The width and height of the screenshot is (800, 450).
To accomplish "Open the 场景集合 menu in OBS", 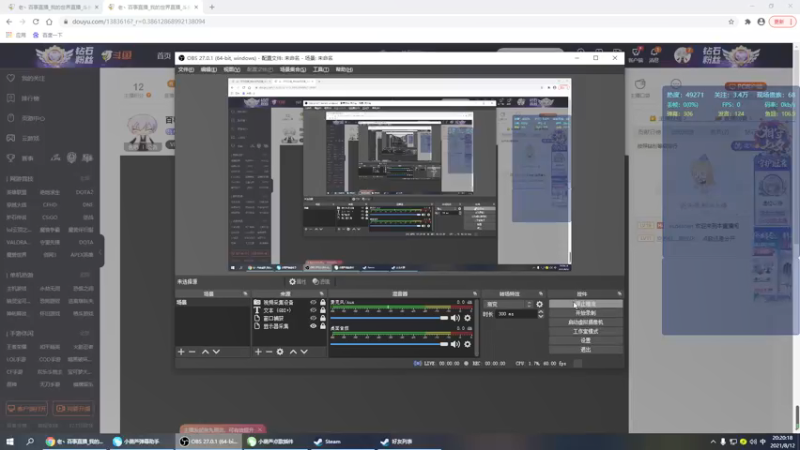I will [x=293, y=69].
